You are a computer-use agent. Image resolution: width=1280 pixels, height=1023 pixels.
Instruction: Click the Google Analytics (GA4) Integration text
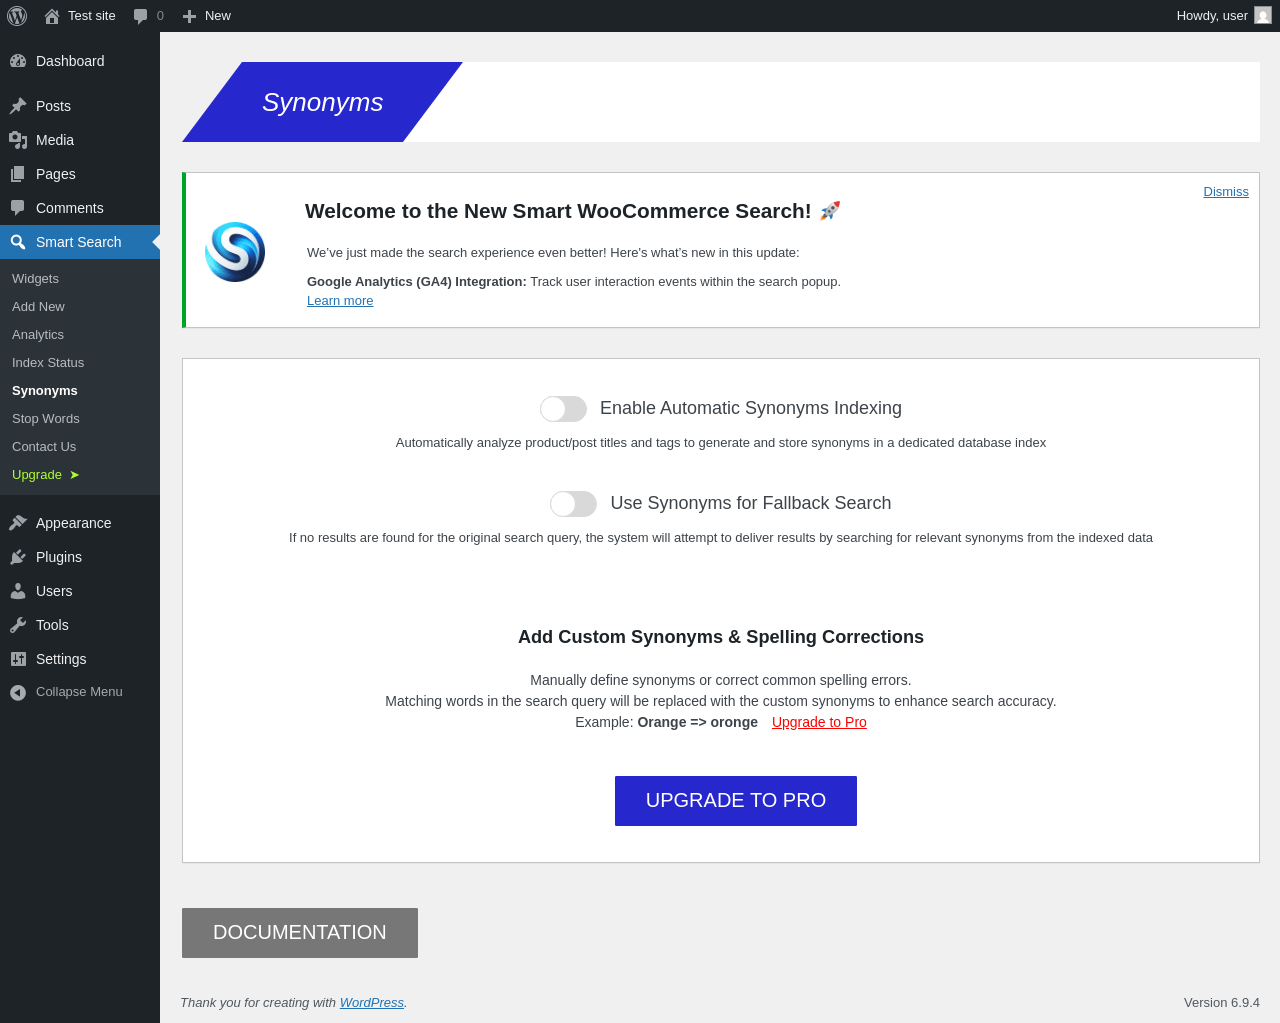click(x=417, y=282)
